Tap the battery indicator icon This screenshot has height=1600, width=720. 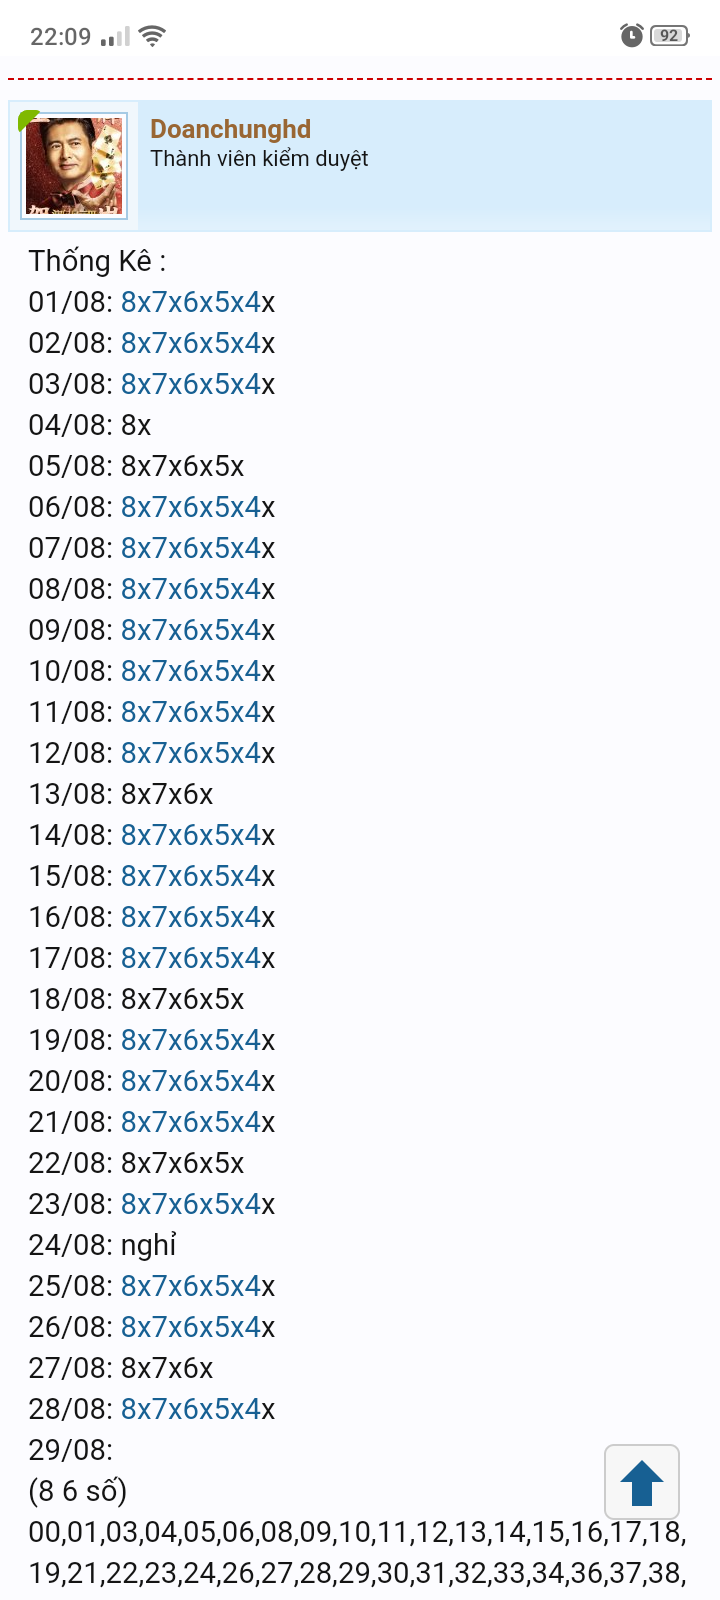[669, 36]
